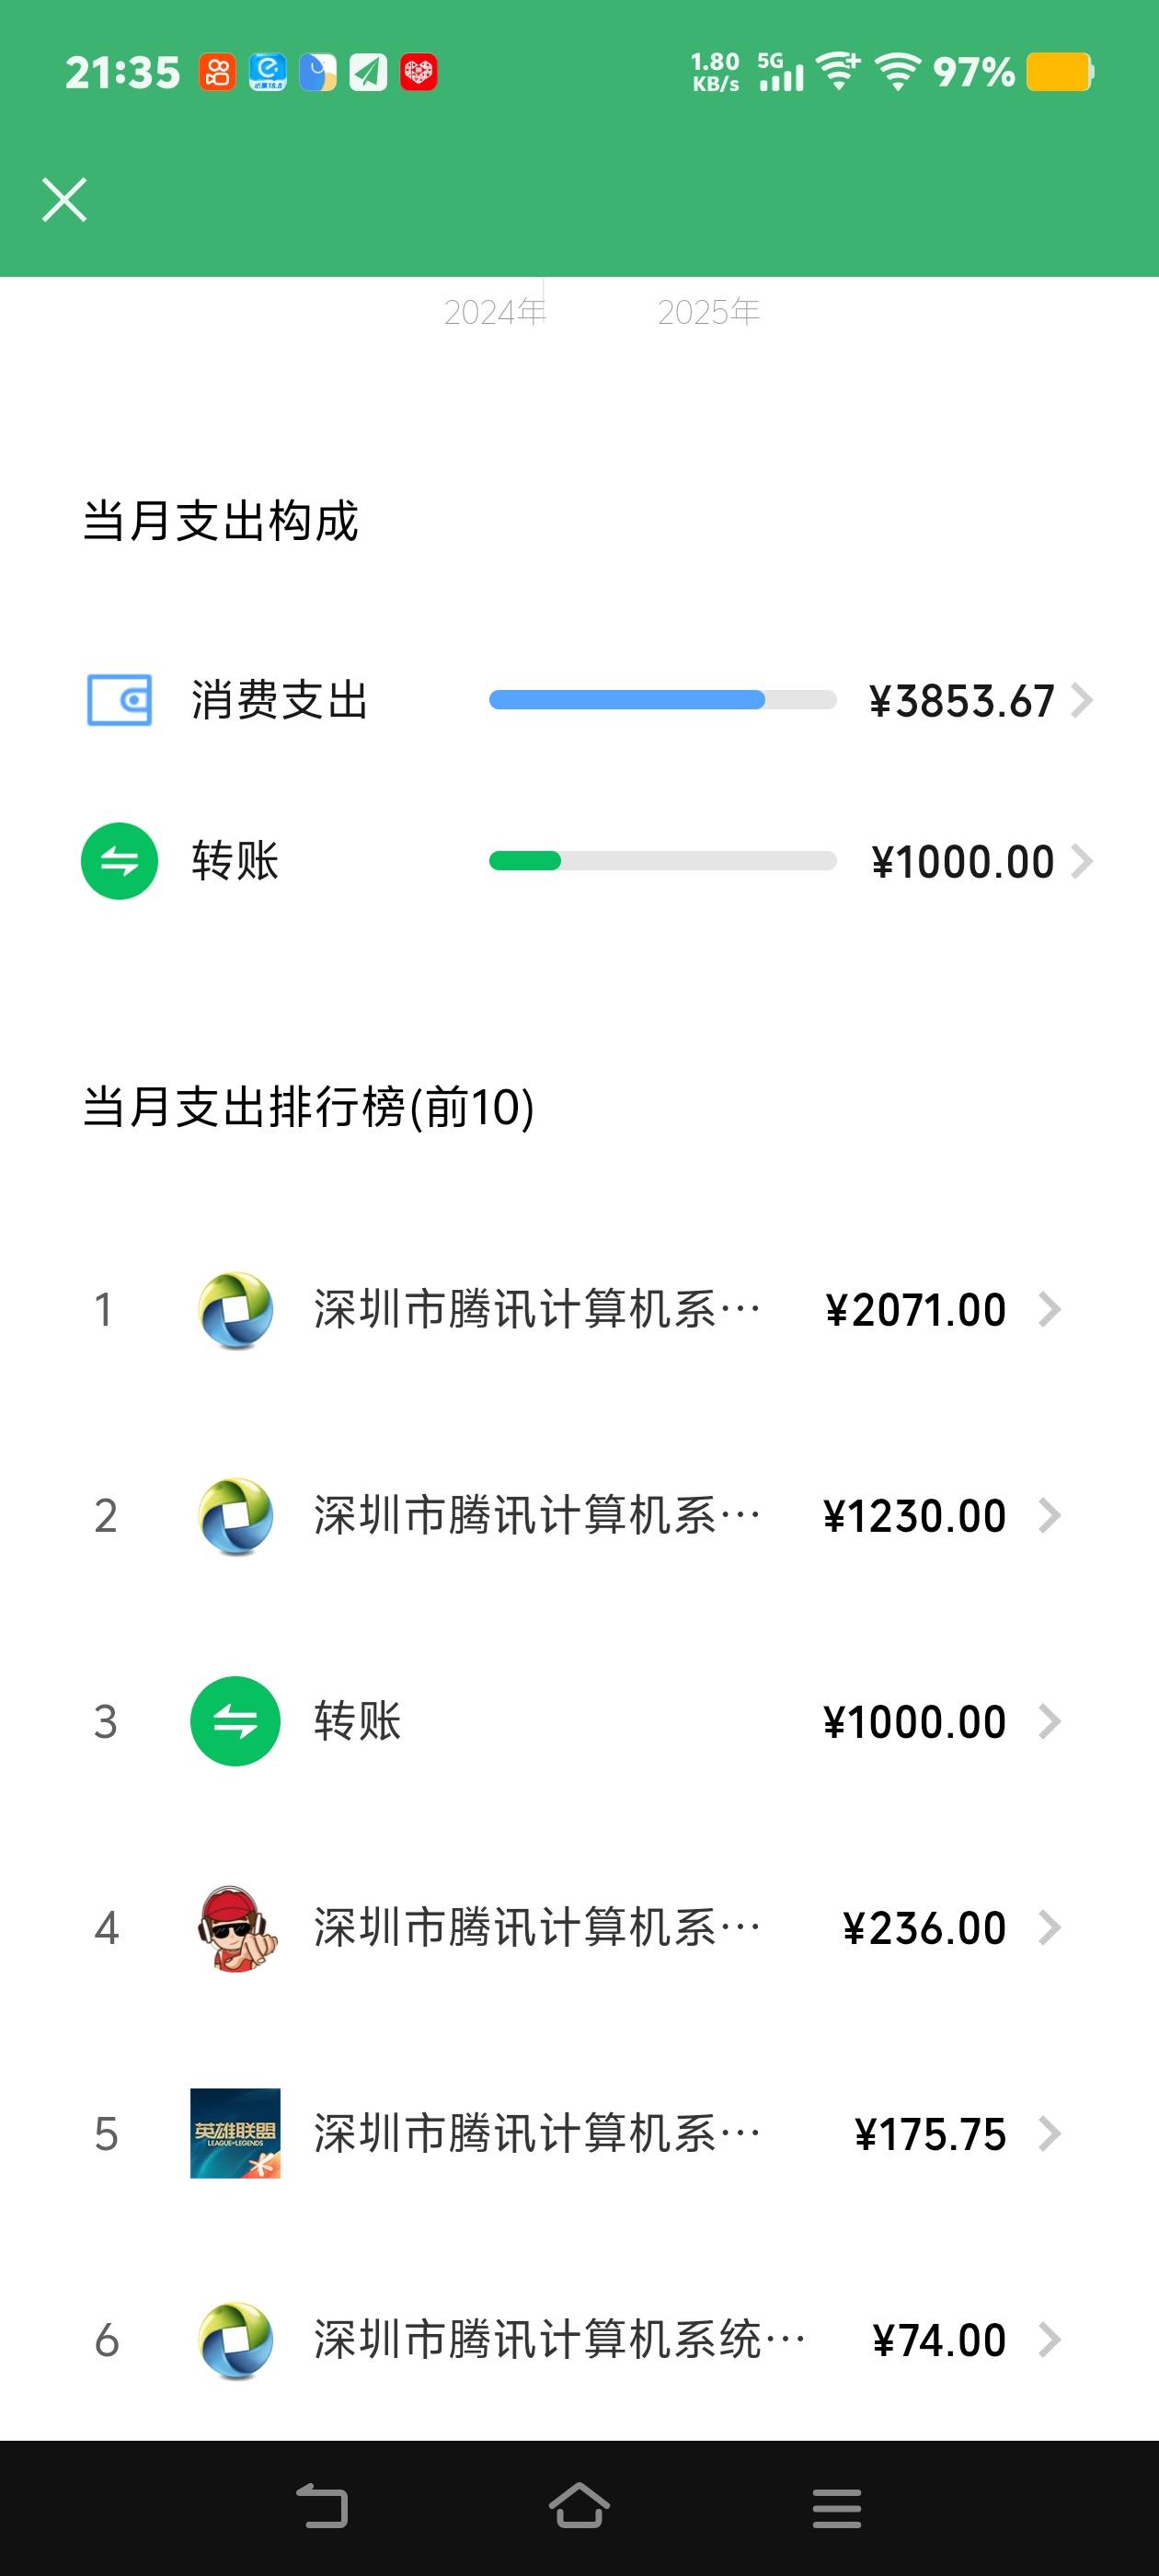Select the 2025年 year label
The image size is (1159, 2576).
coord(708,312)
